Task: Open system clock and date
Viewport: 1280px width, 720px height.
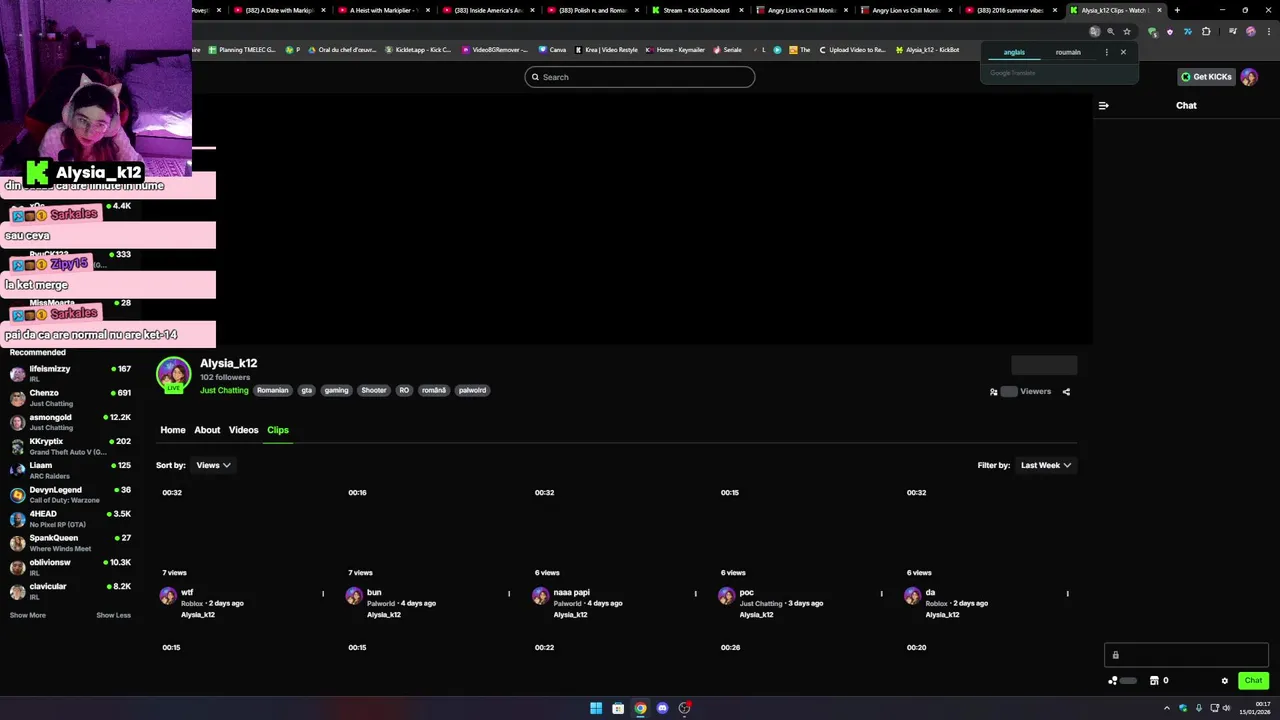Action: click(1256, 708)
